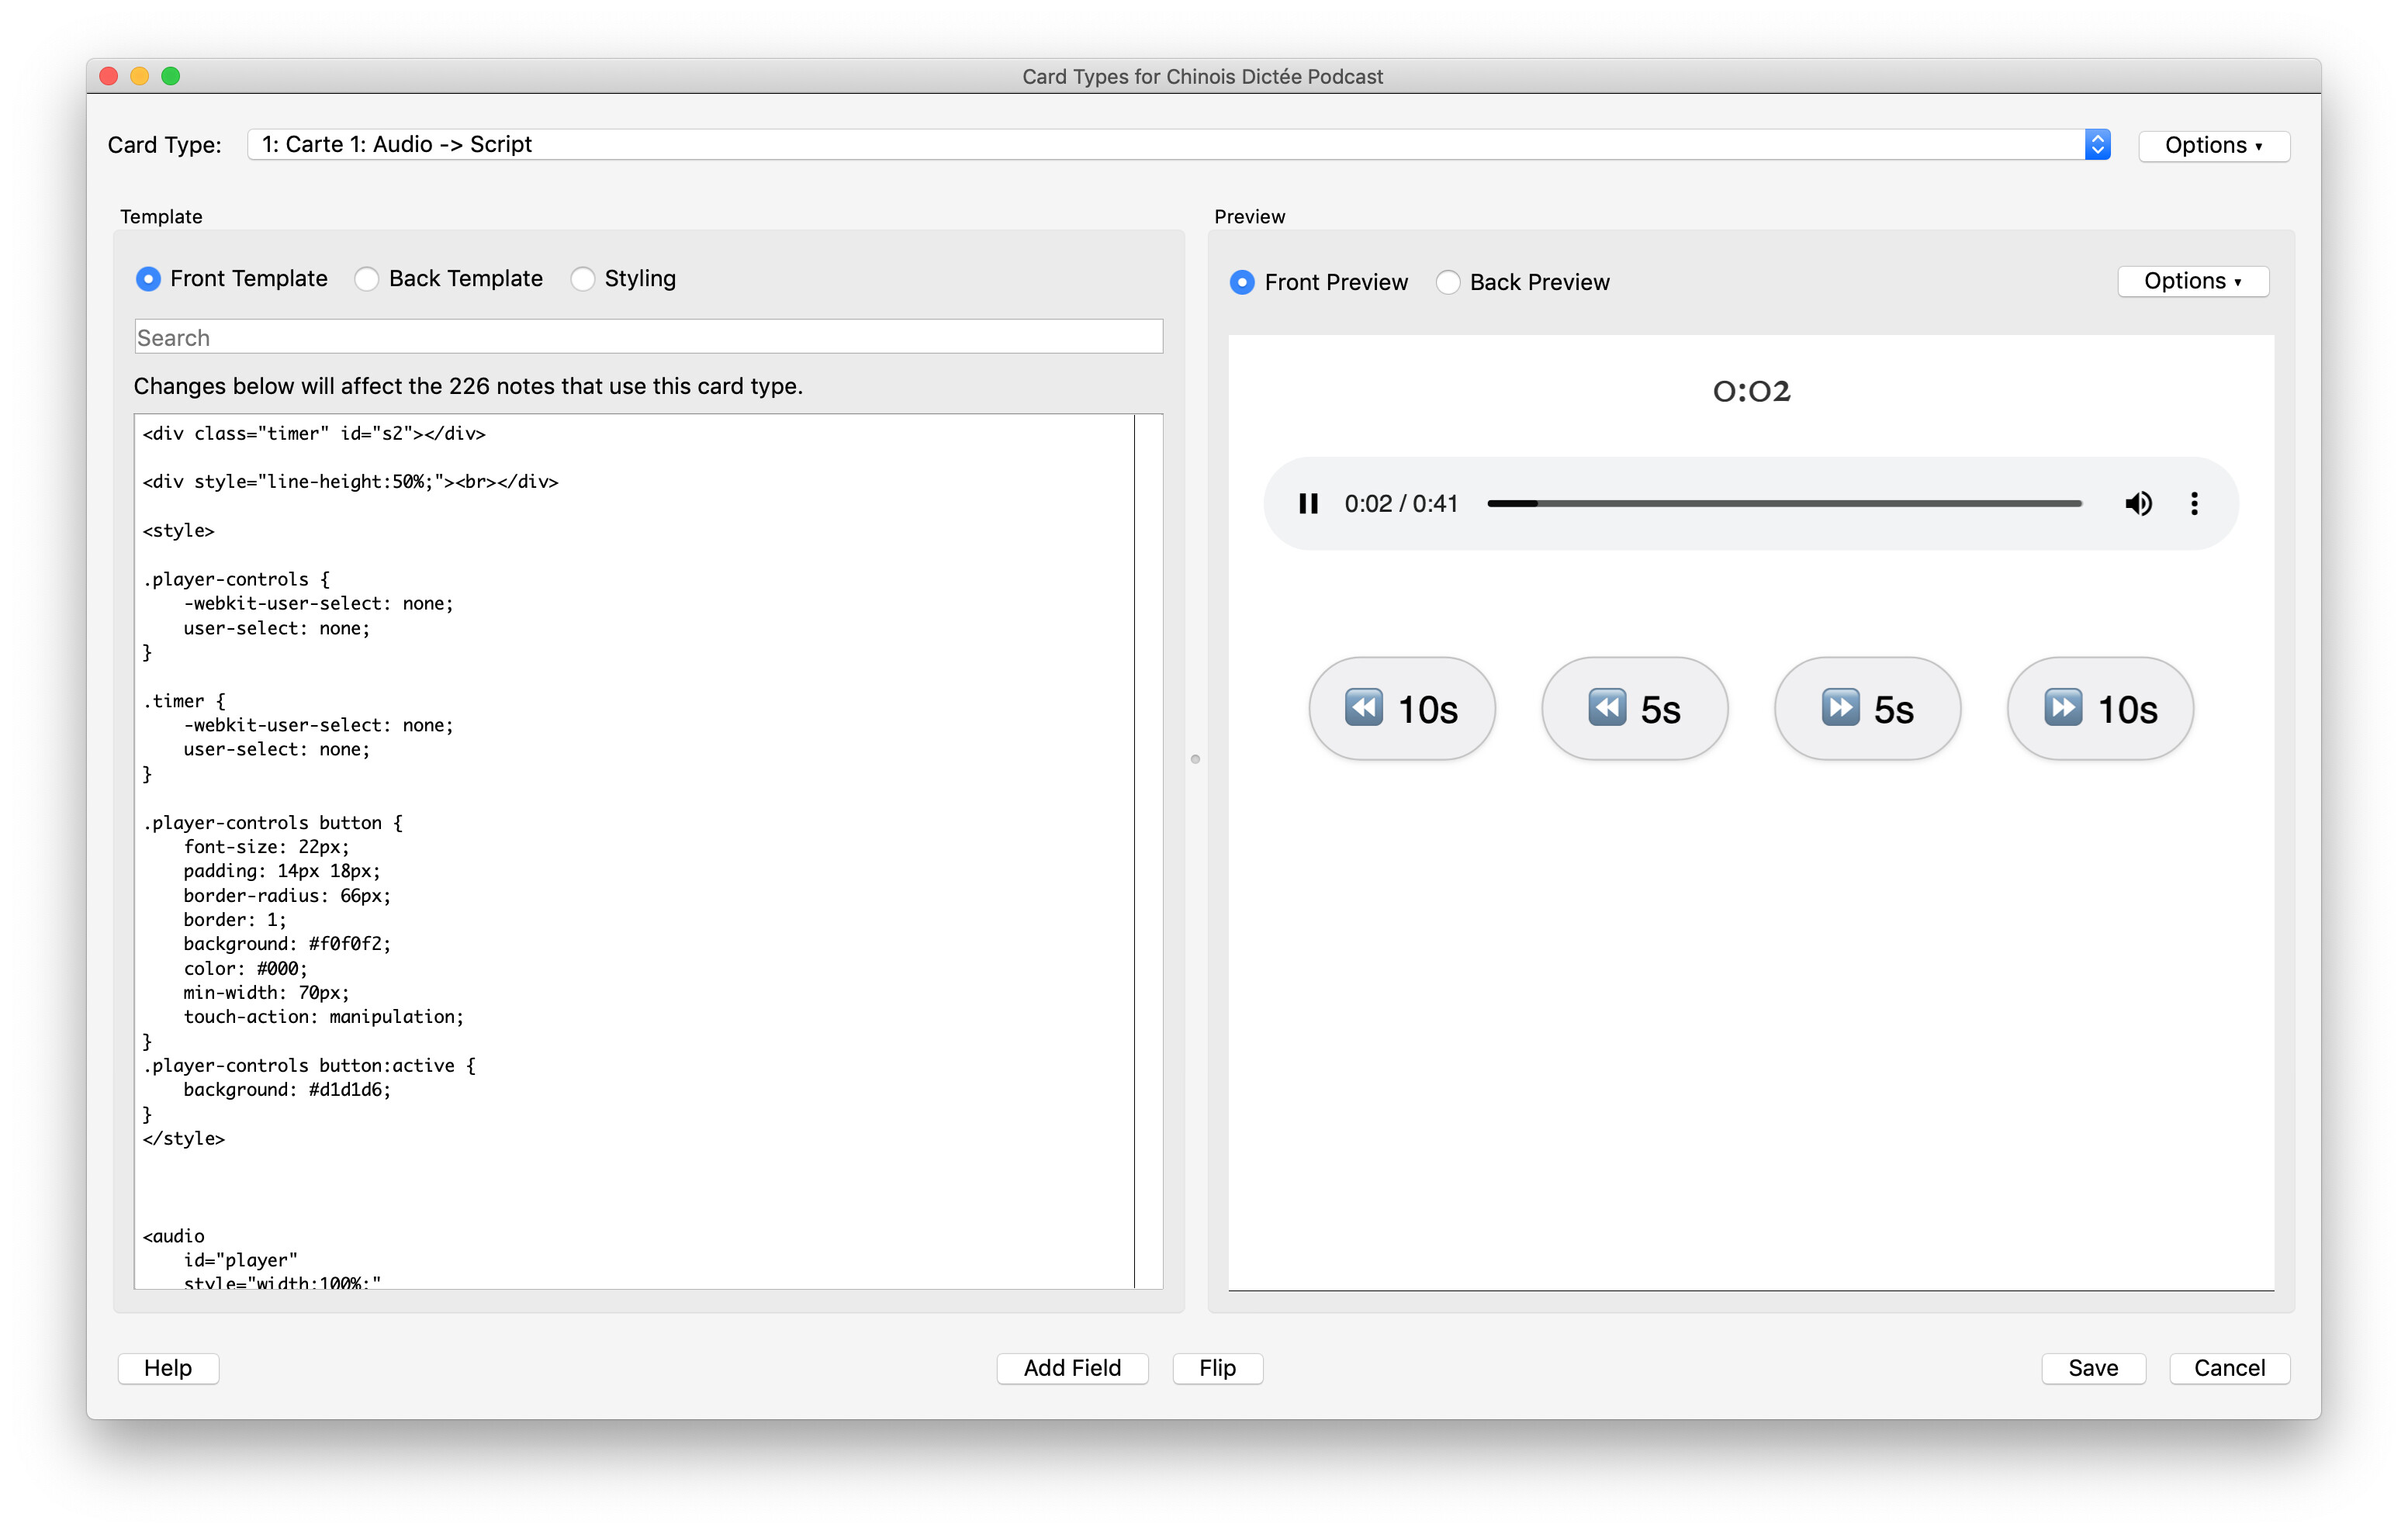Switch to the Styling radio option
The image size is (2408, 1534).
[x=583, y=279]
